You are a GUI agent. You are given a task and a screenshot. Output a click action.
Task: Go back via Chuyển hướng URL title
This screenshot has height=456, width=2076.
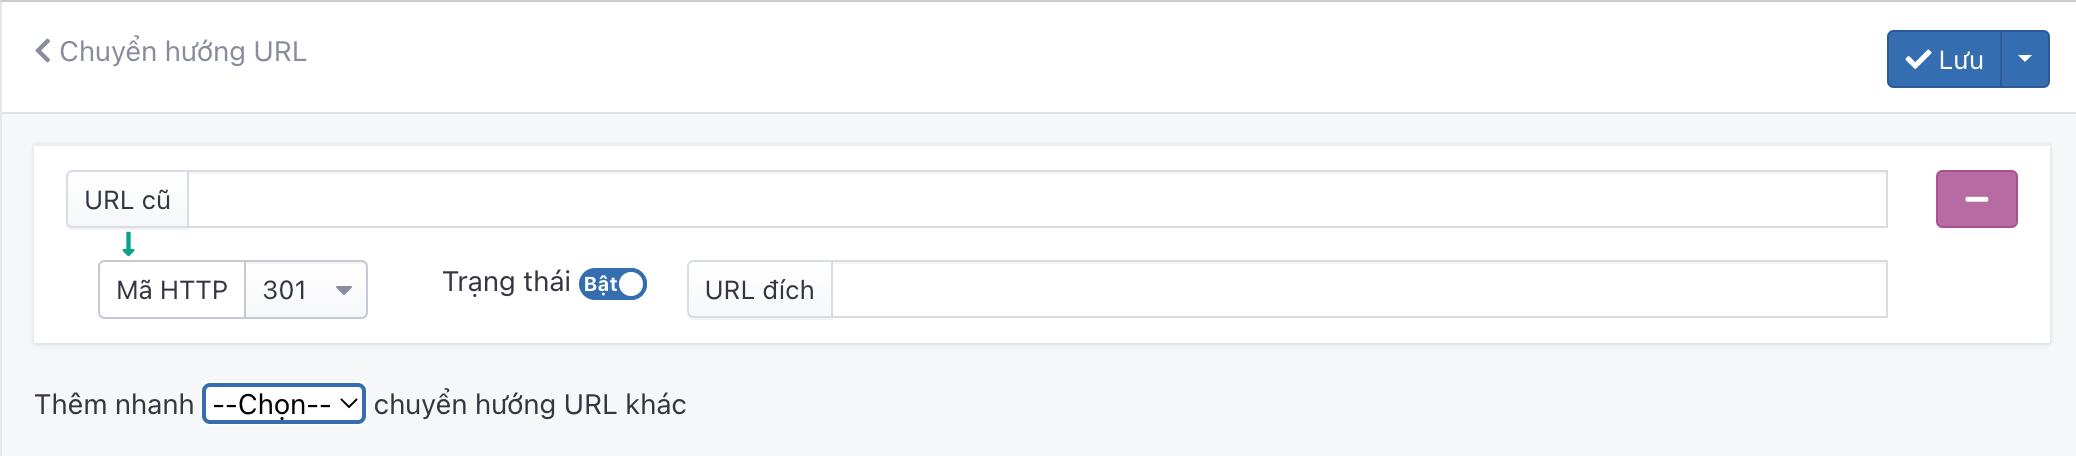pos(183,51)
